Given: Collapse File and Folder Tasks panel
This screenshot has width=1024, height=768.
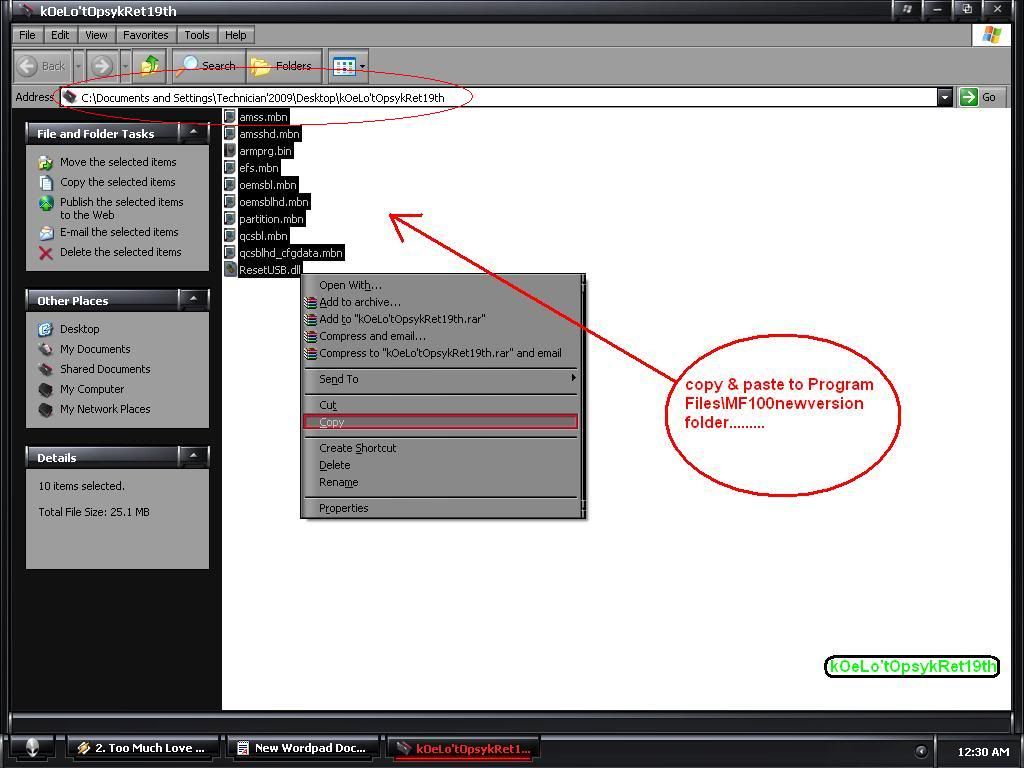Looking at the screenshot, I should [193, 133].
